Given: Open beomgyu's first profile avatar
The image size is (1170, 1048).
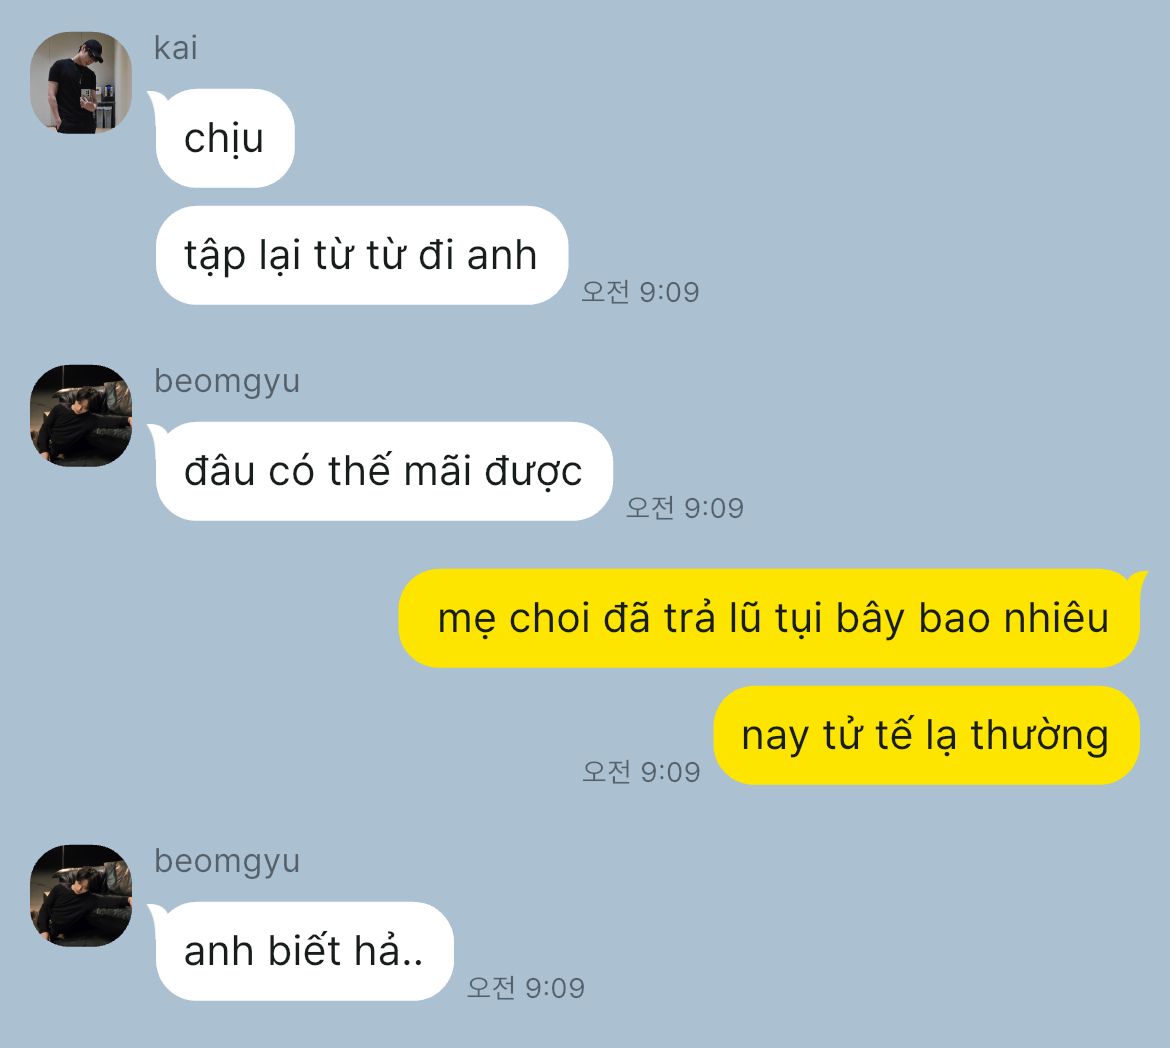Looking at the screenshot, I should point(81,416).
